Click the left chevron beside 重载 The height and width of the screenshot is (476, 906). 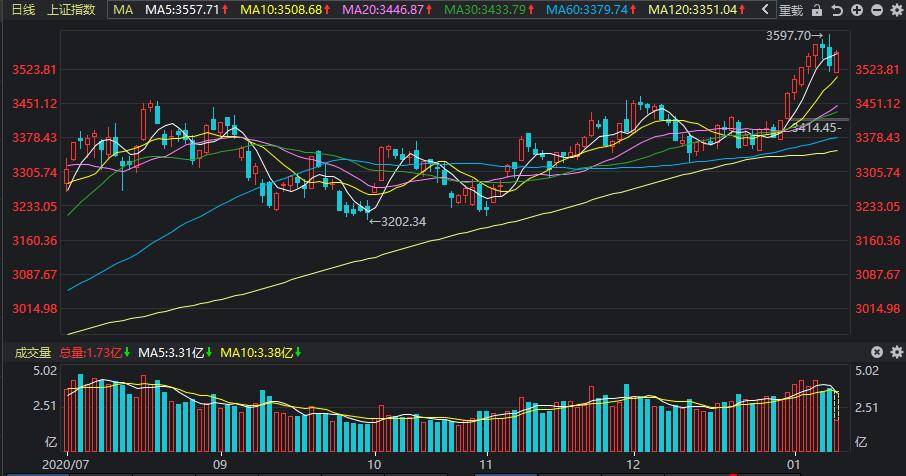point(766,10)
